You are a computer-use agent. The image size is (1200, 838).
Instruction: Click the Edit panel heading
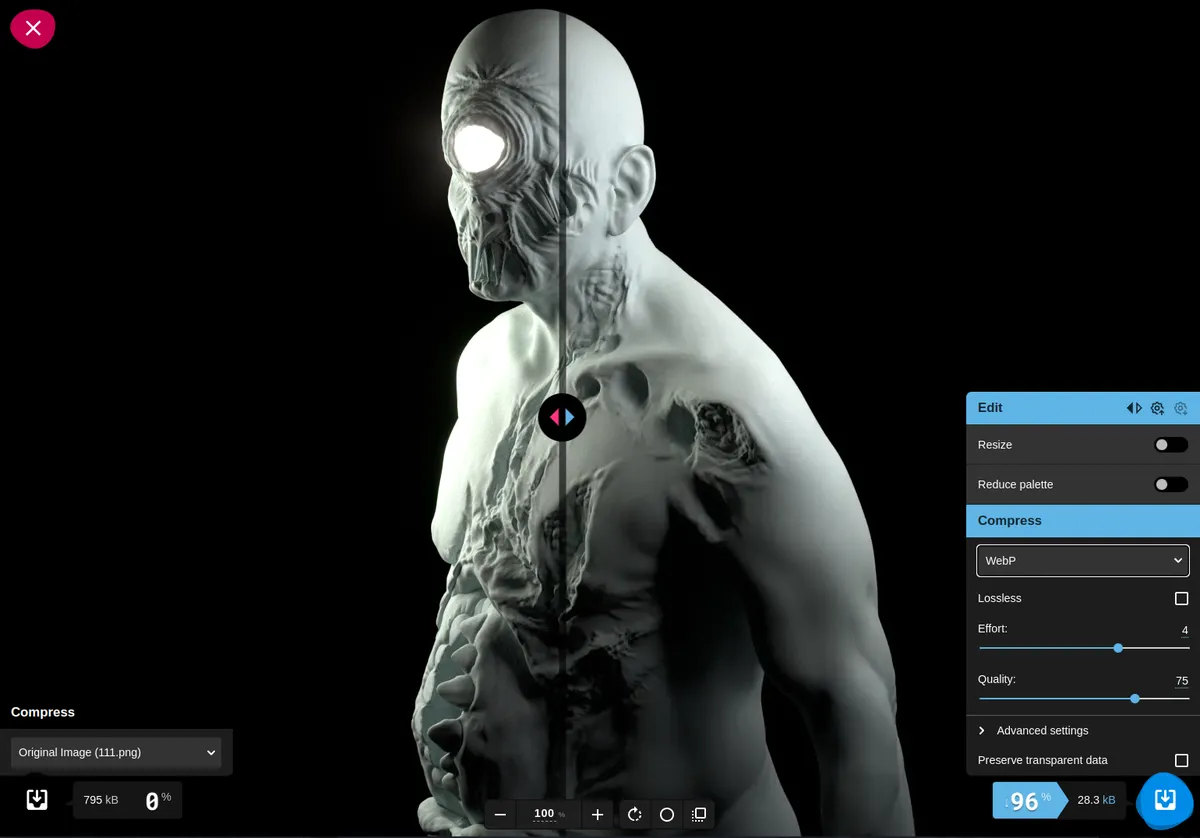[990, 408]
